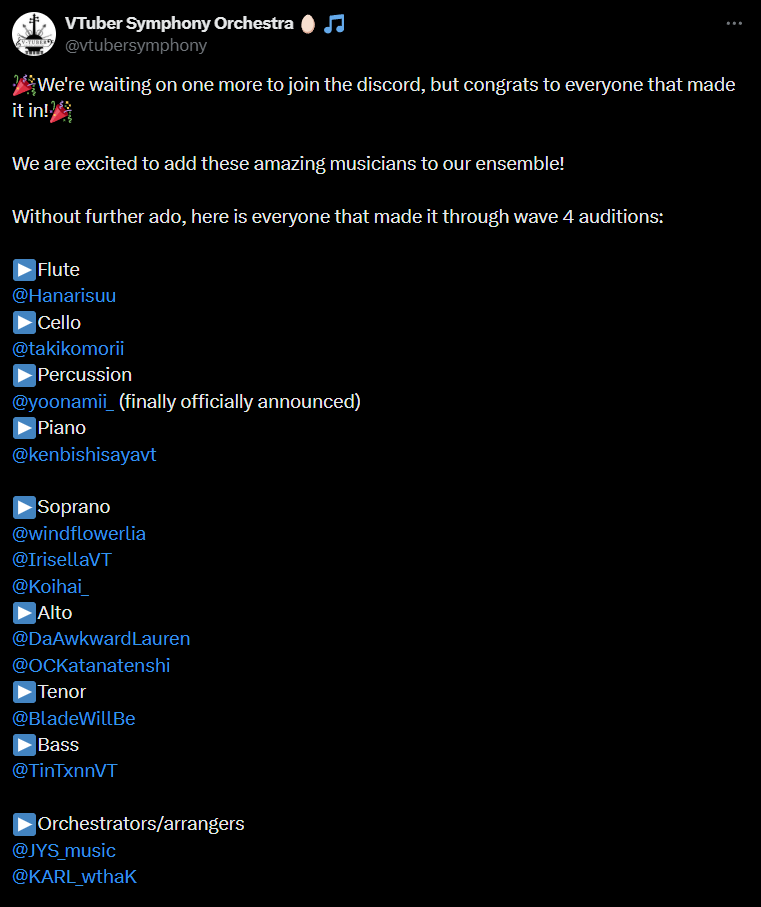Open @BladeWillBe's tenor mention

pos(73,719)
